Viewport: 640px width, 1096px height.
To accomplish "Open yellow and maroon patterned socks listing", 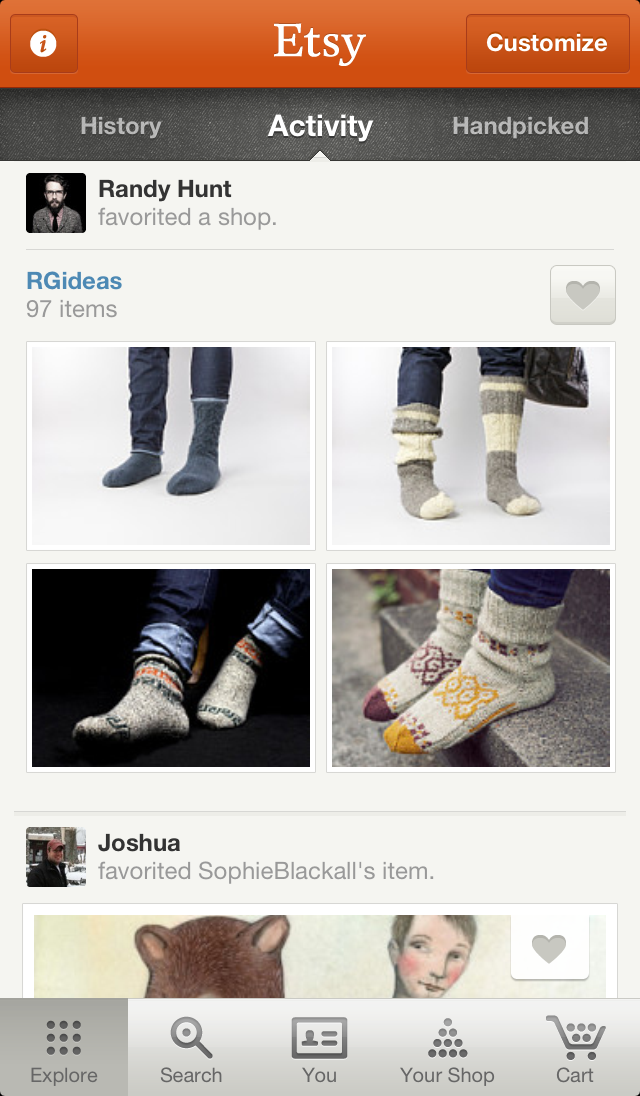I will [x=471, y=668].
